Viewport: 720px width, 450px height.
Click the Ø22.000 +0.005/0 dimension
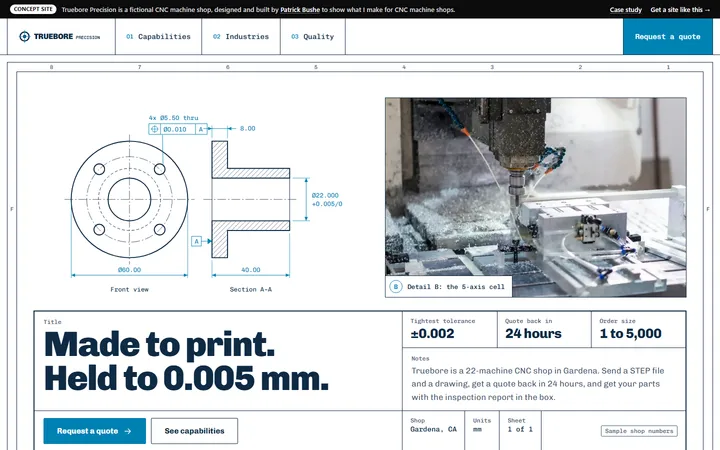click(x=327, y=199)
